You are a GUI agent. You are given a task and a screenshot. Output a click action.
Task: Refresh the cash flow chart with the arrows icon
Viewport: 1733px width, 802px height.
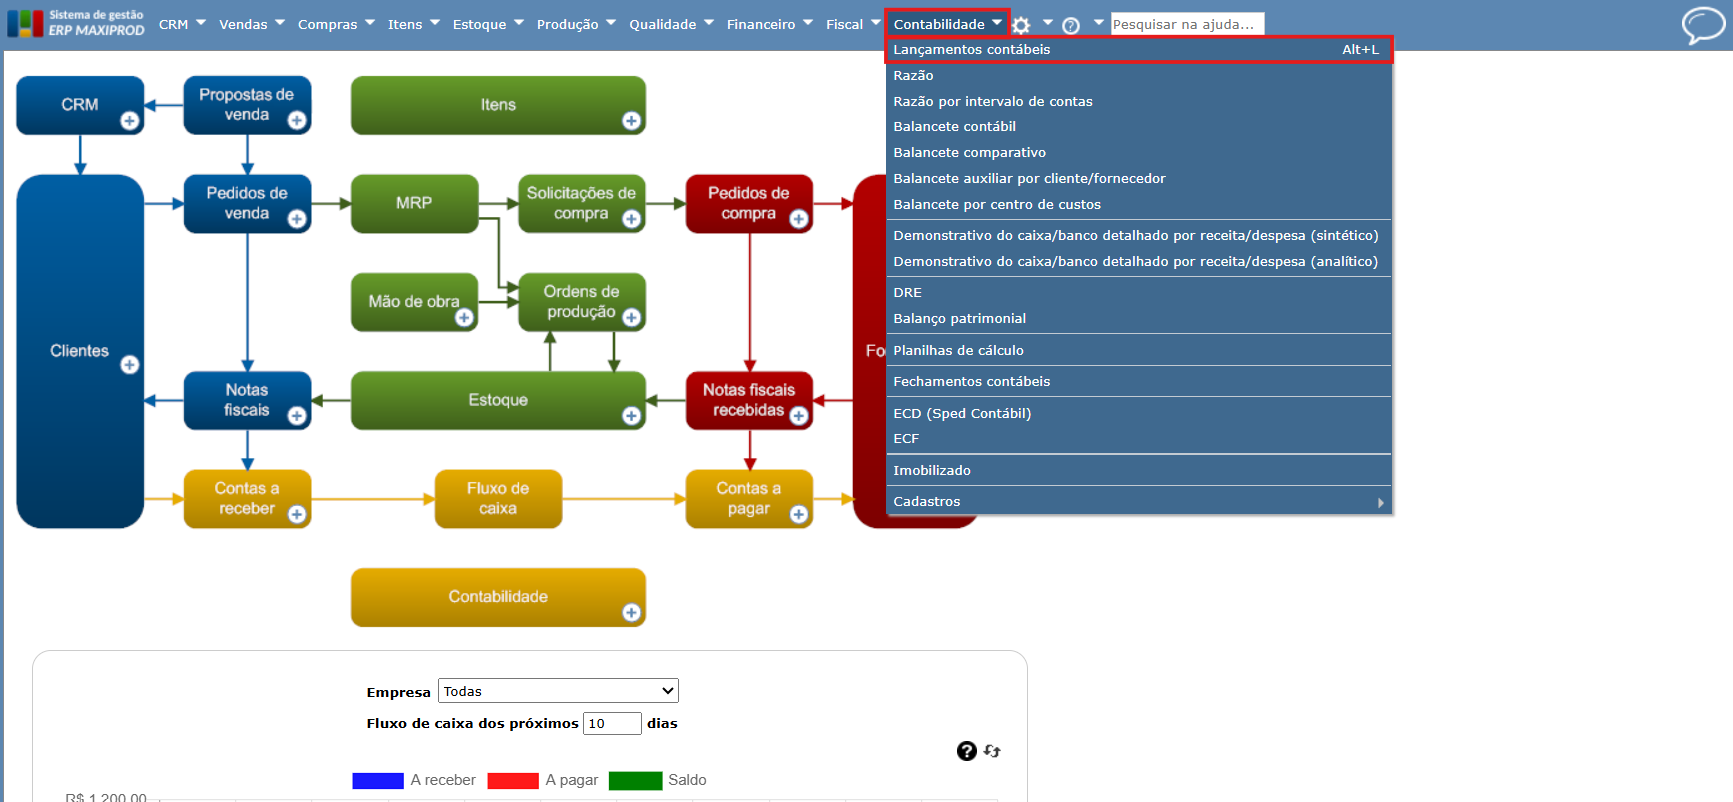click(992, 751)
